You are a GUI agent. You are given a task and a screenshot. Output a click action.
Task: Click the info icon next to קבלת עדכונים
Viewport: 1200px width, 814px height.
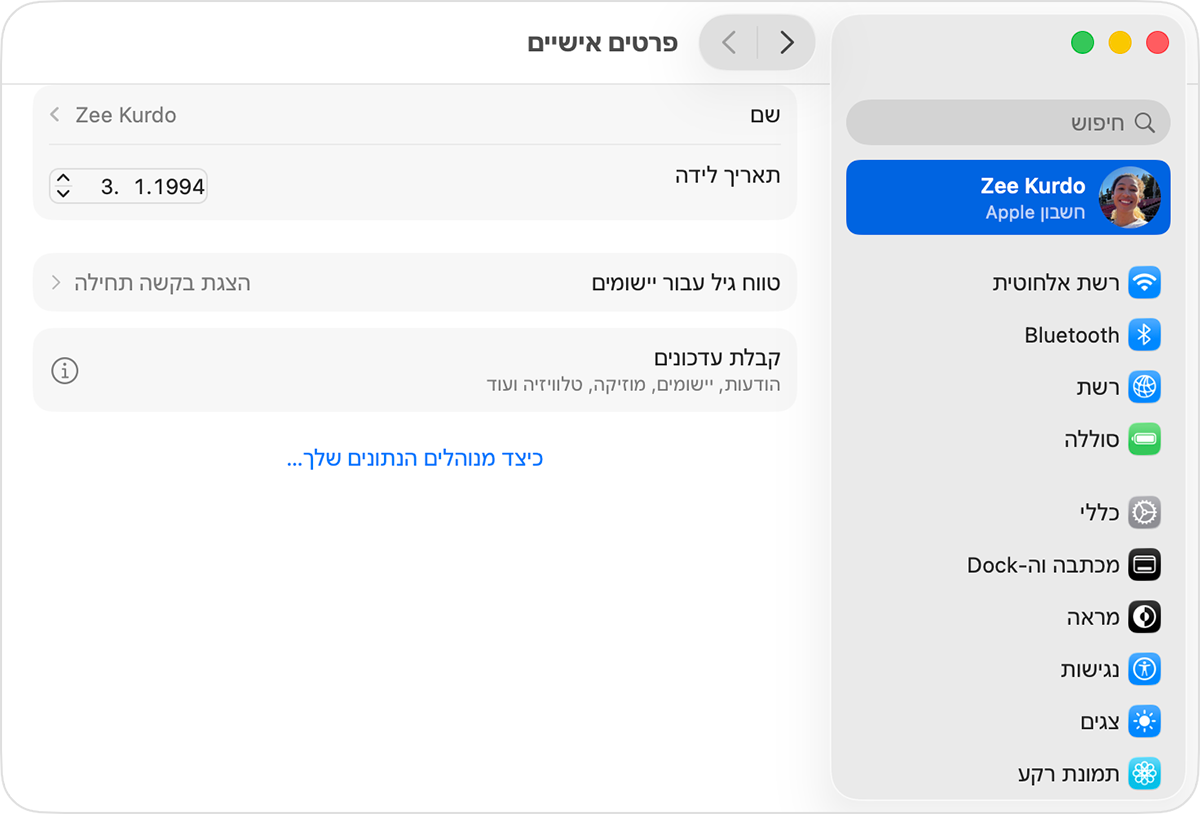(x=64, y=370)
